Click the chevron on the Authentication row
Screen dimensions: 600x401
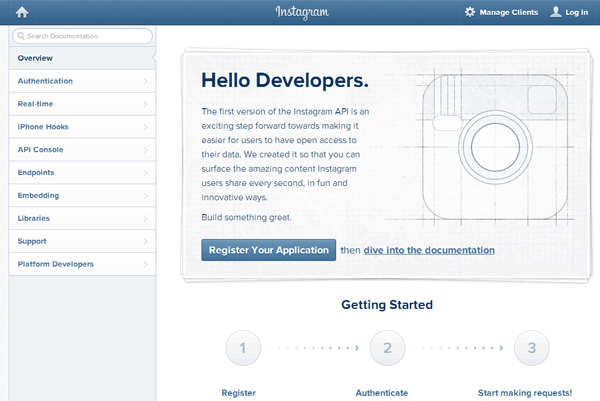tap(145, 81)
